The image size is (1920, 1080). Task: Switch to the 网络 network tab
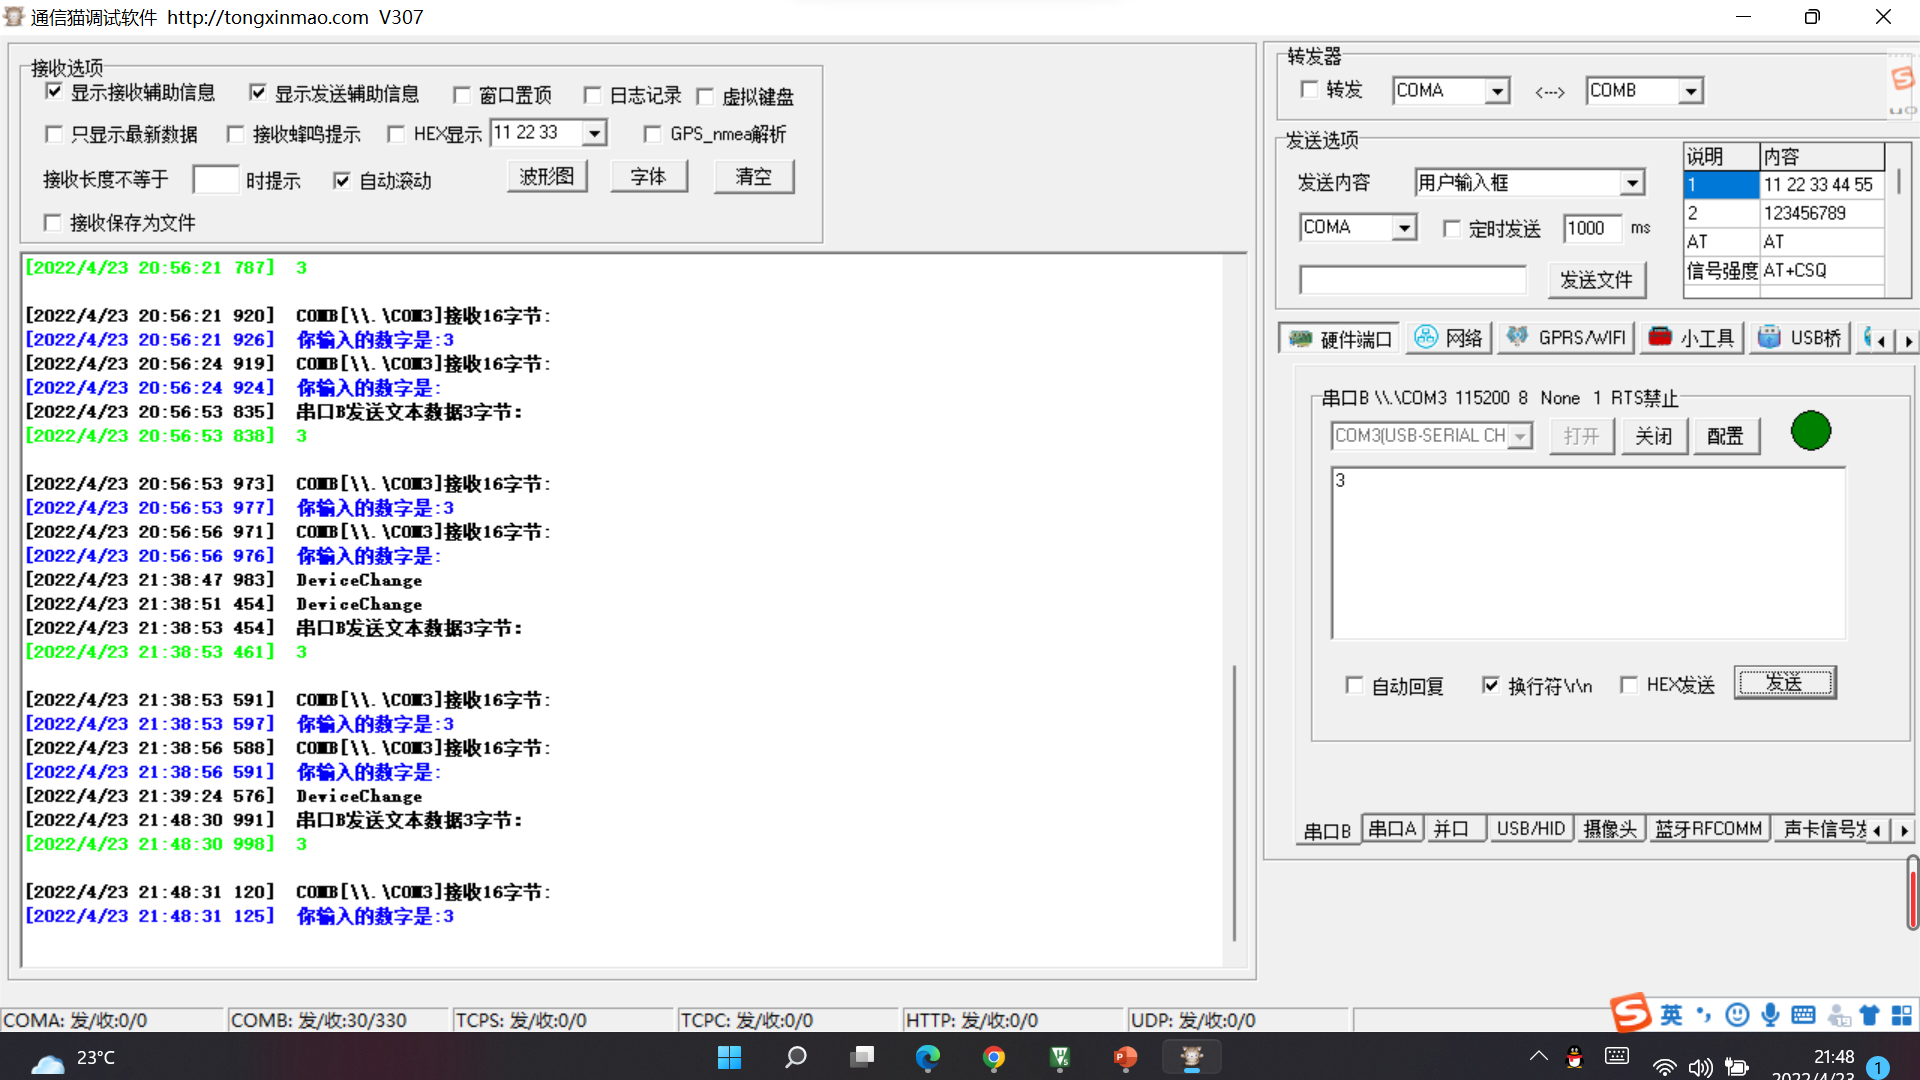coord(1449,338)
